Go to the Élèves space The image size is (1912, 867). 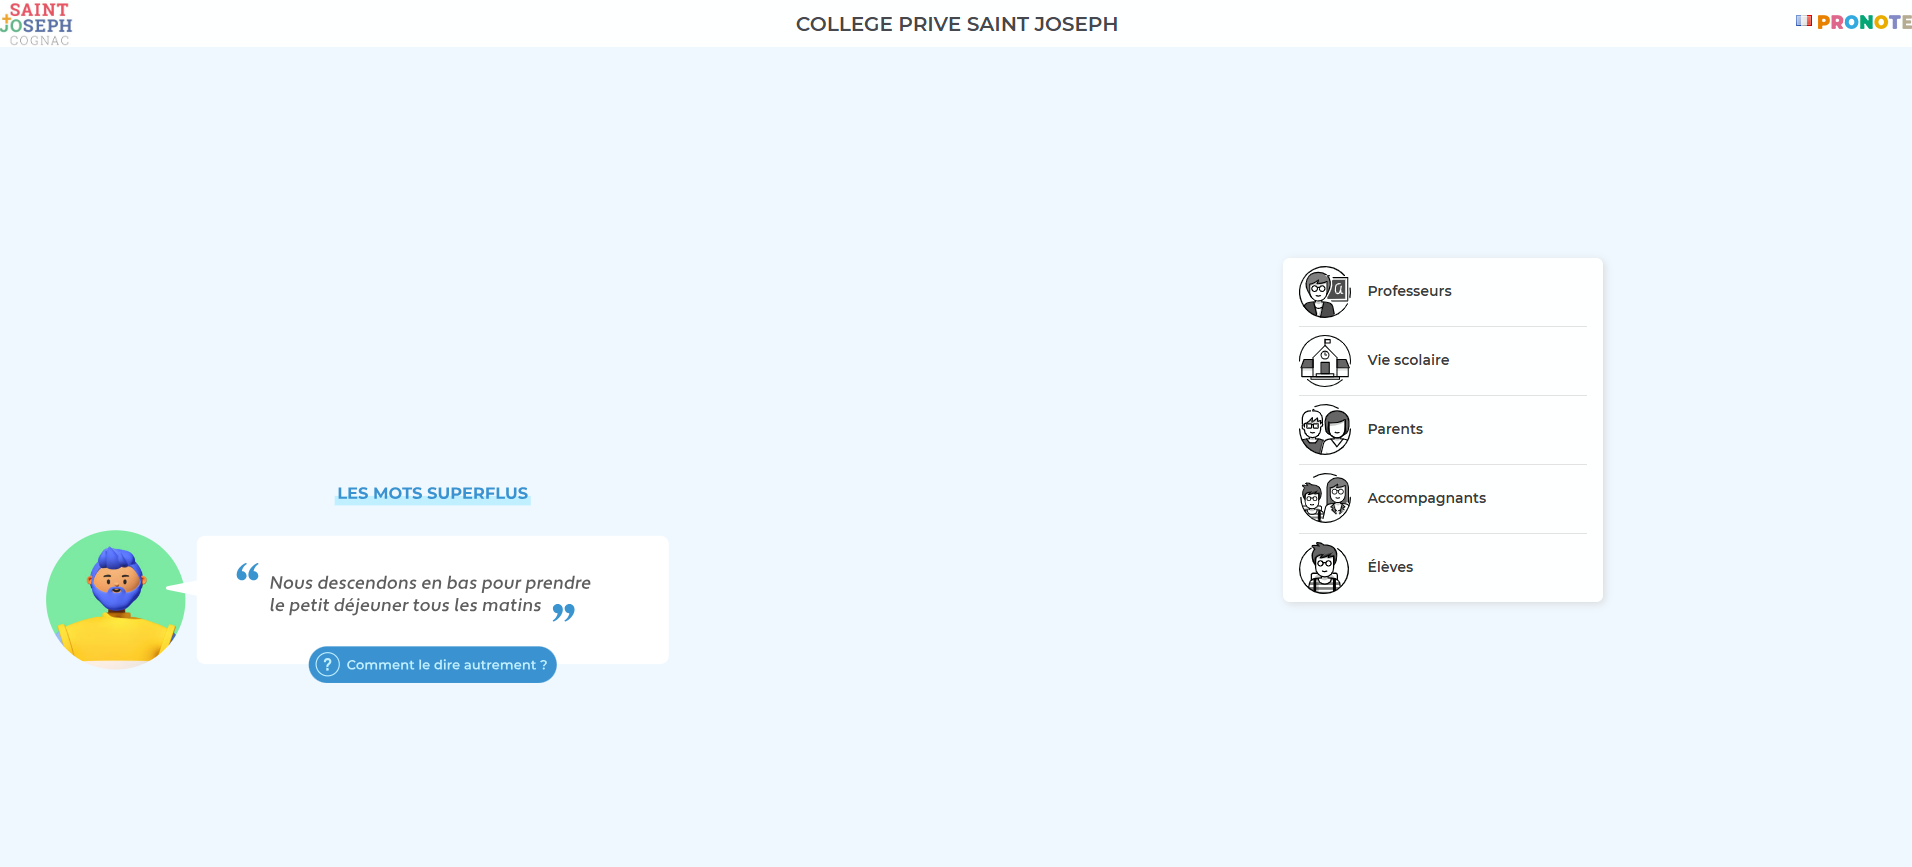pos(1442,568)
